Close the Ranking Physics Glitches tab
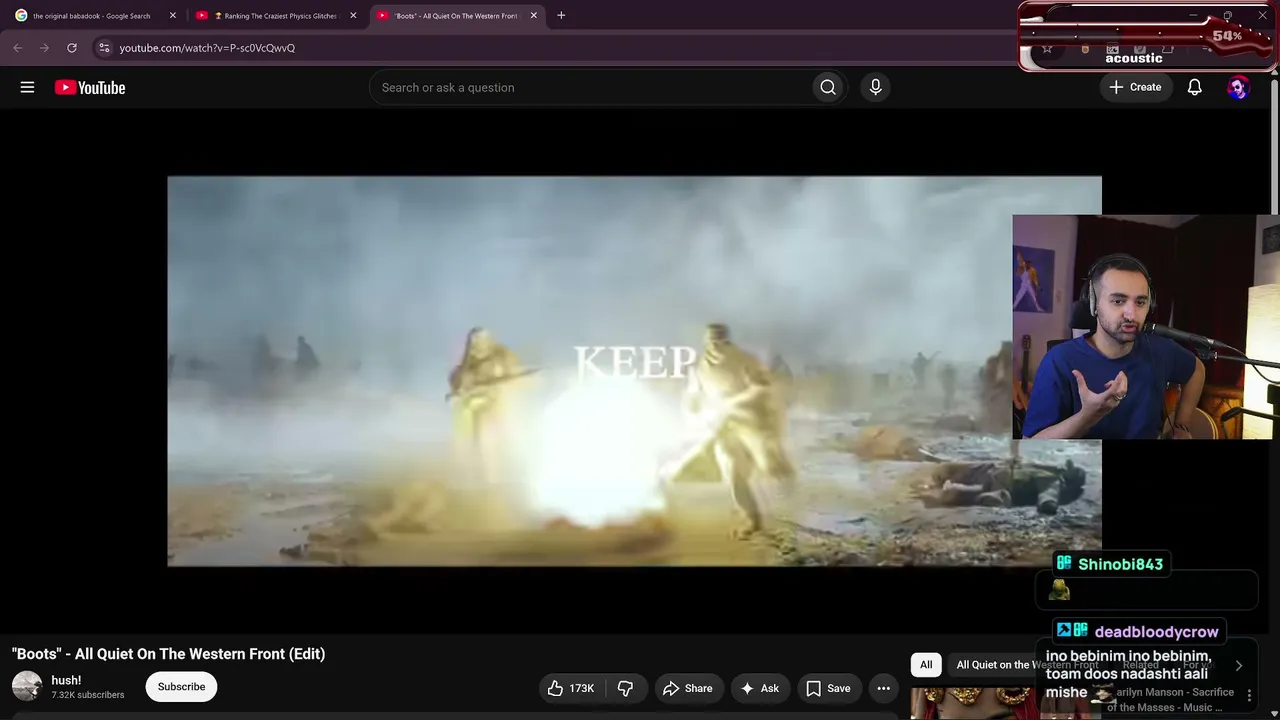The image size is (1280, 720). point(353,15)
